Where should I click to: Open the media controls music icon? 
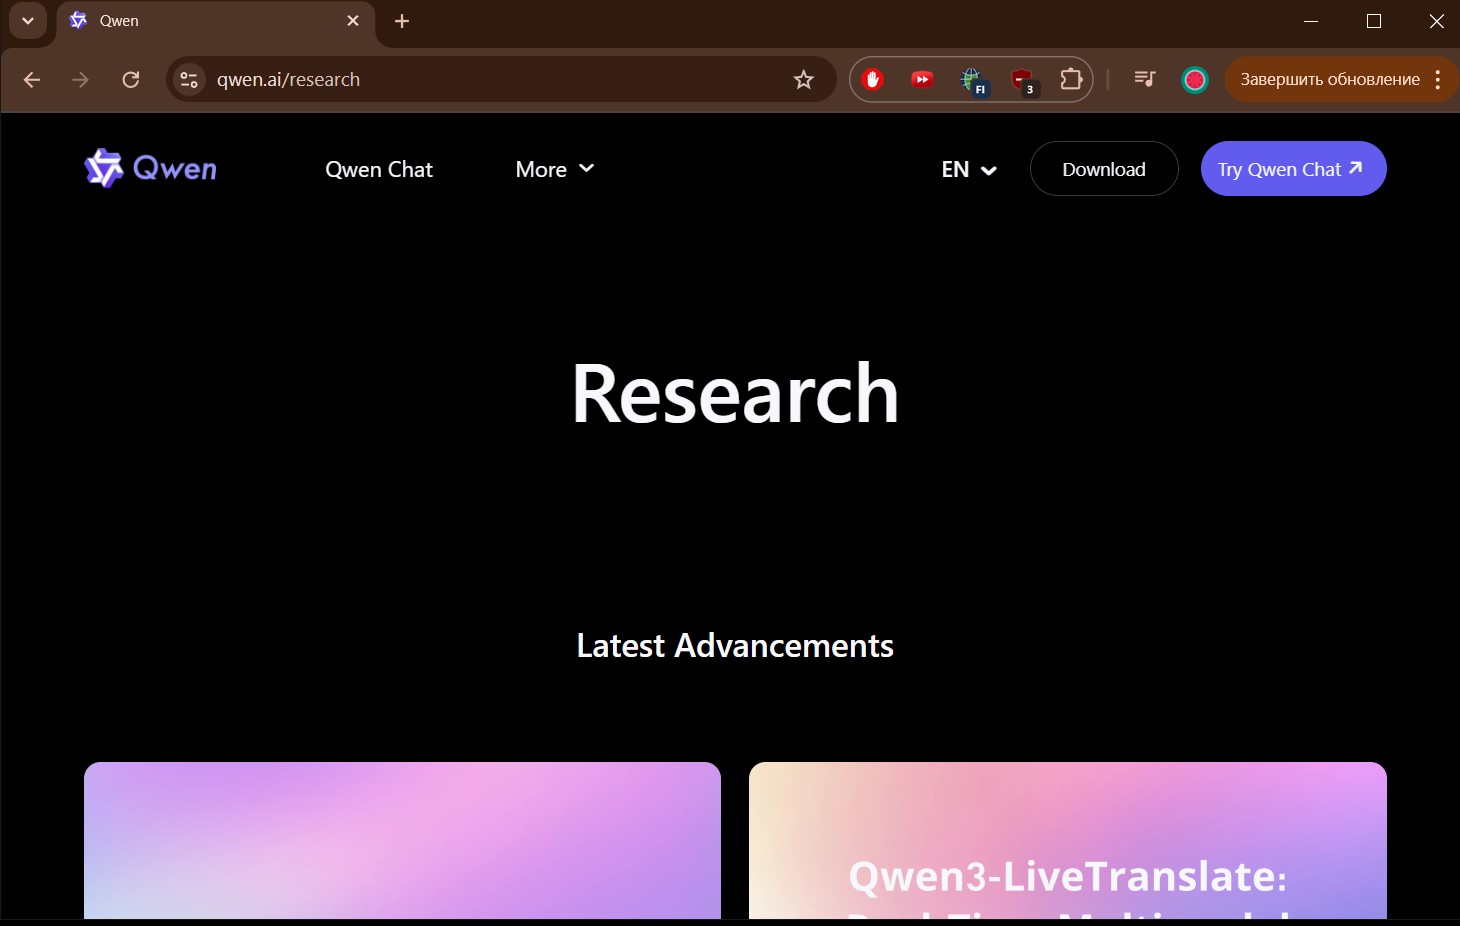[x=1145, y=80]
